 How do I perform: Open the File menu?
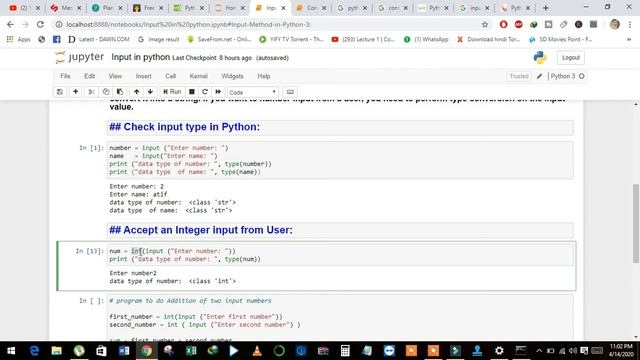click(x=65, y=76)
